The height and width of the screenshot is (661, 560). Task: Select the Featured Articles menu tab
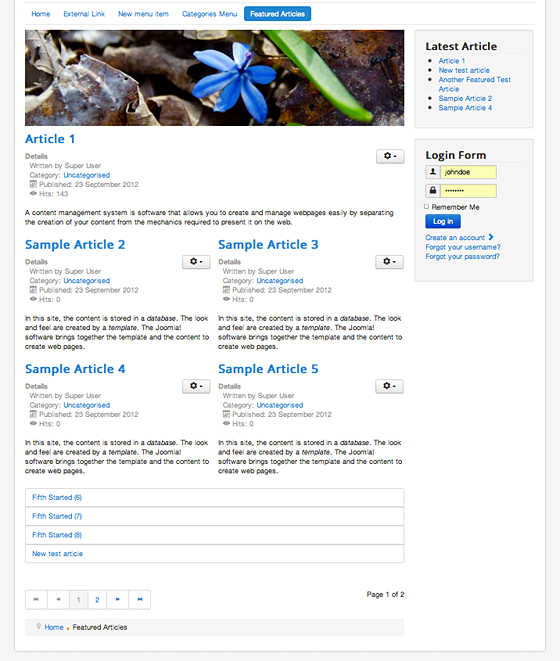coord(277,14)
